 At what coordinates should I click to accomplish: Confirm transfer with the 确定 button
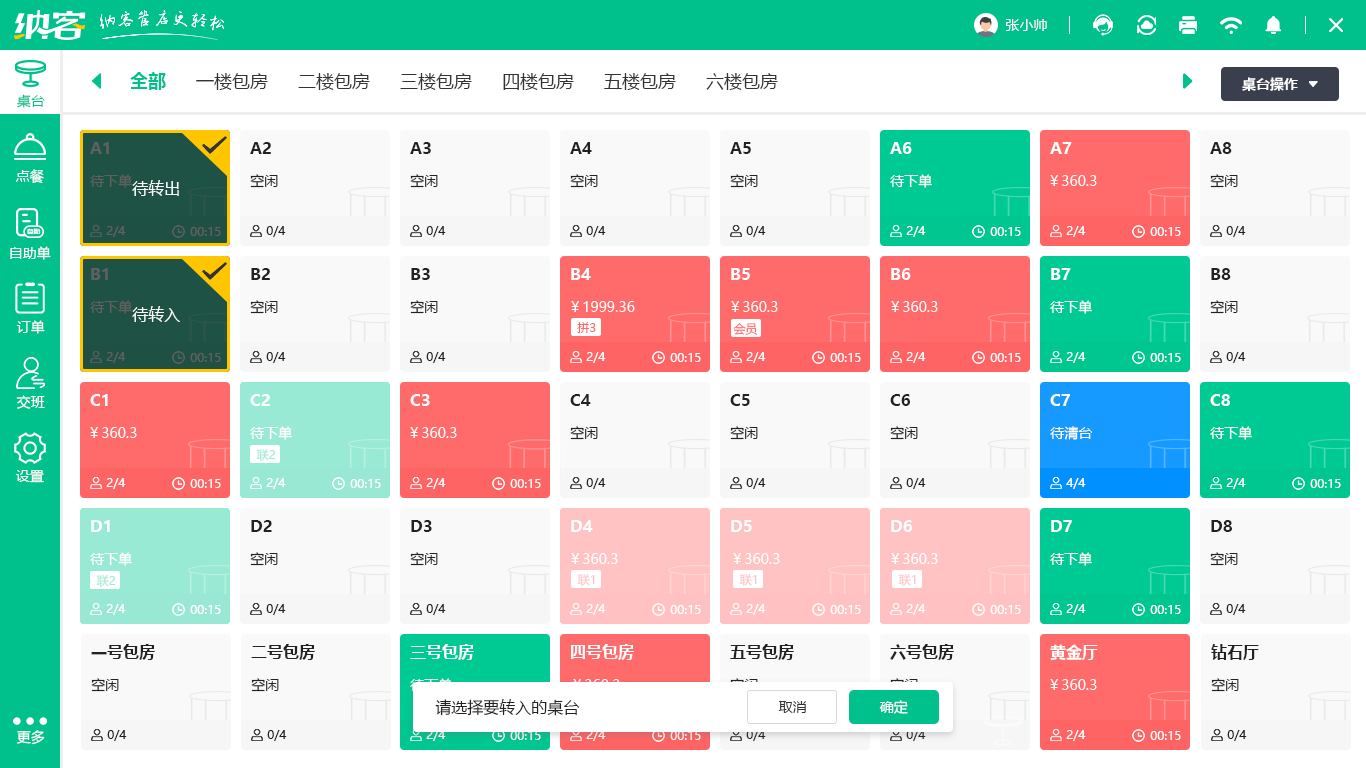[893, 707]
